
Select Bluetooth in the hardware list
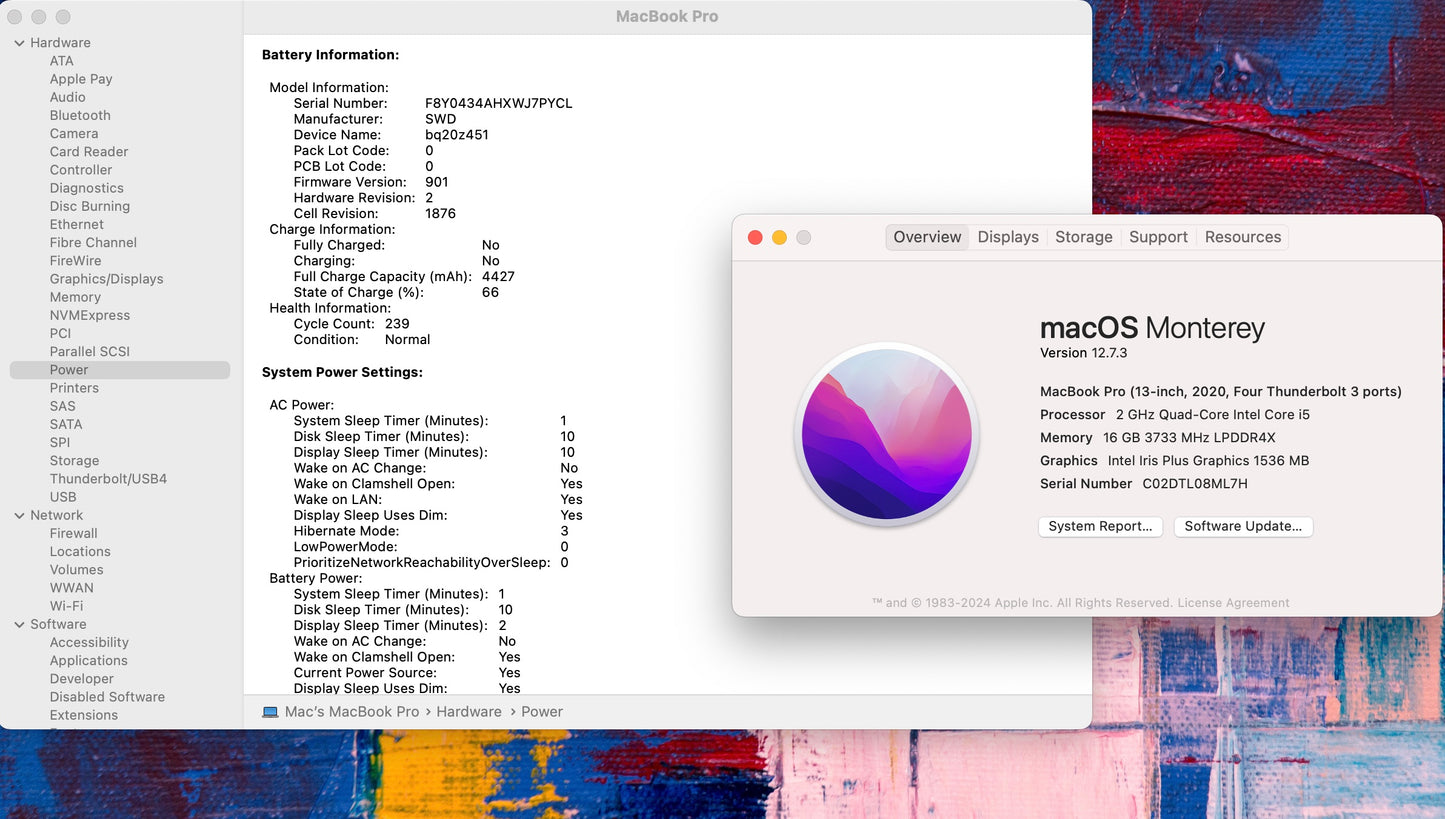tap(80, 116)
